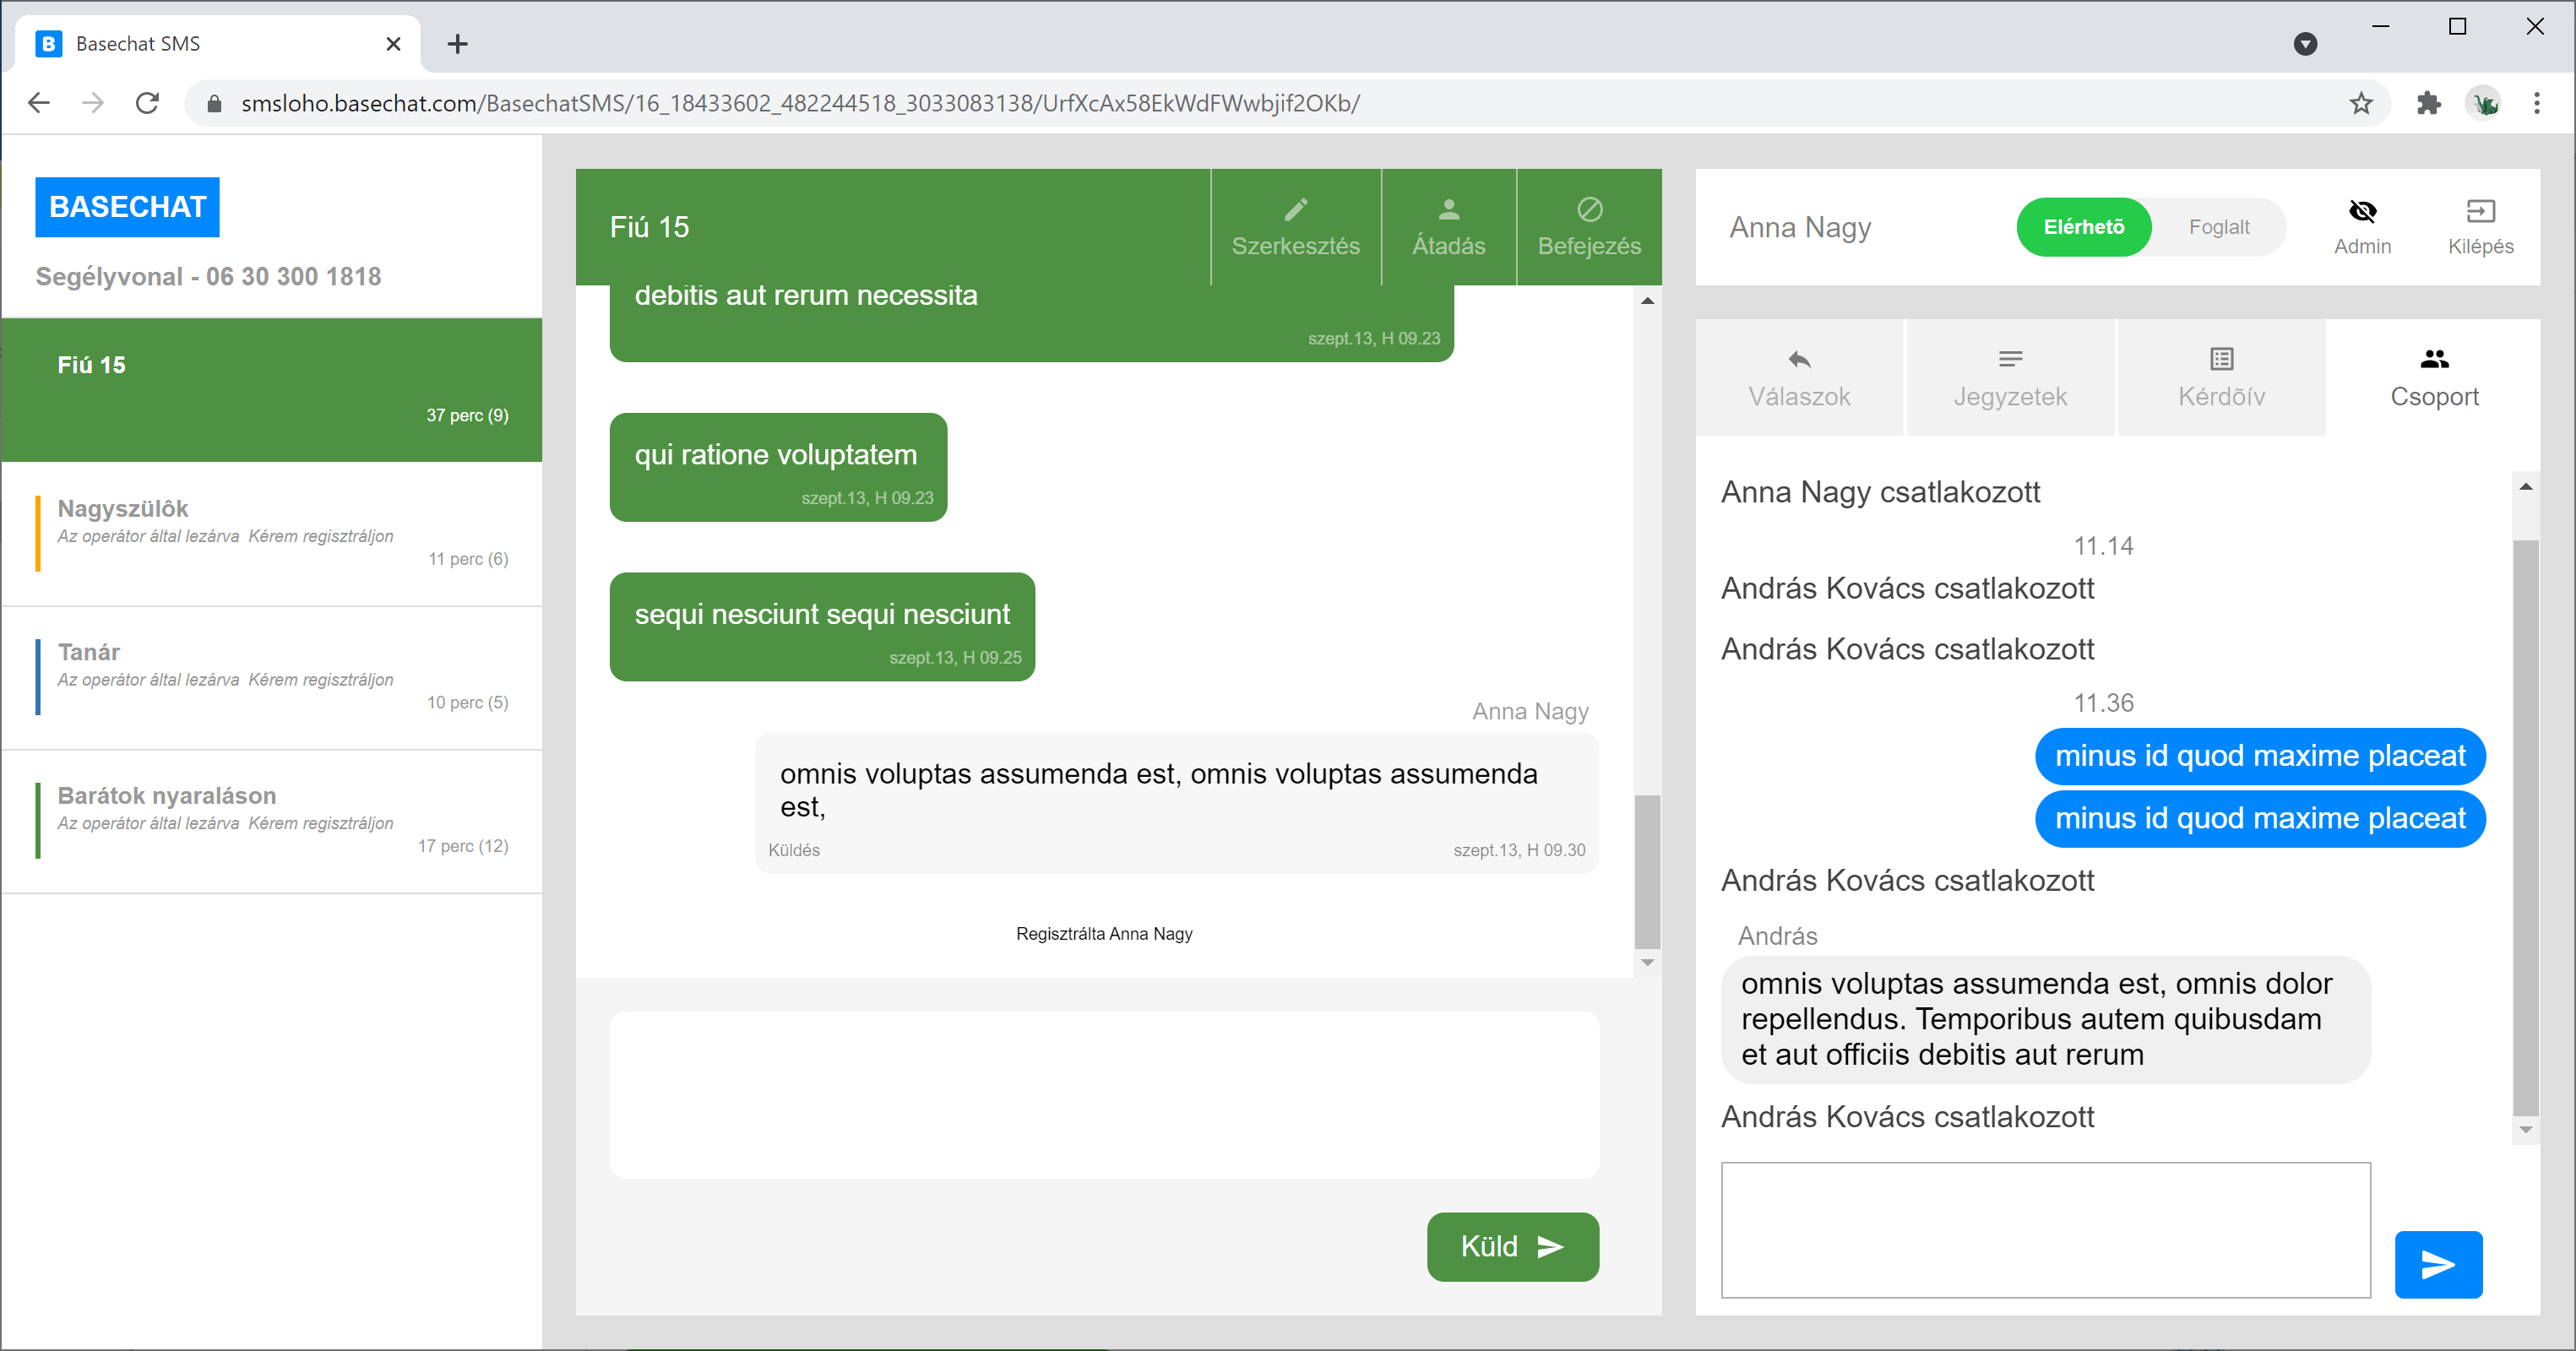Click the Befejezés end conversation icon
Screen dimensions: 2576x1351
[1589, 210]
